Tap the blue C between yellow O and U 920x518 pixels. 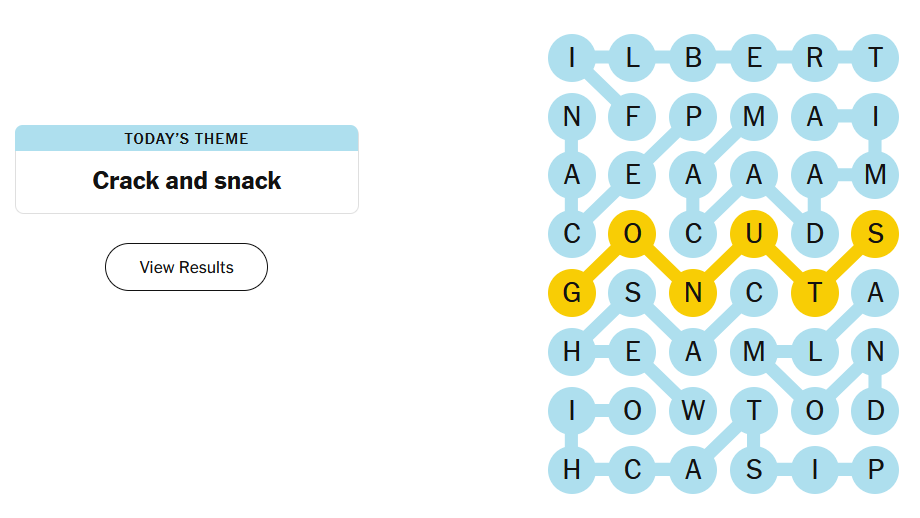coord(693,234)
